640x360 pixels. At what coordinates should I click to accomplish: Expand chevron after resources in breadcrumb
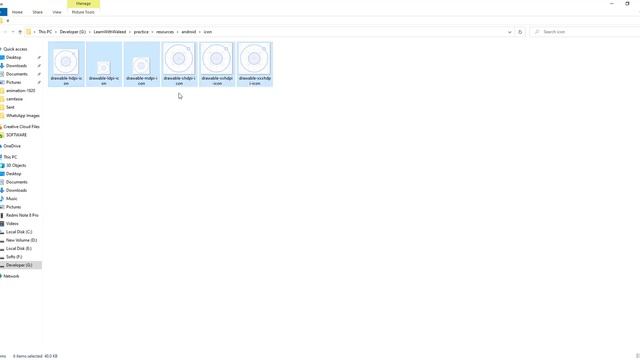point(178,32)
